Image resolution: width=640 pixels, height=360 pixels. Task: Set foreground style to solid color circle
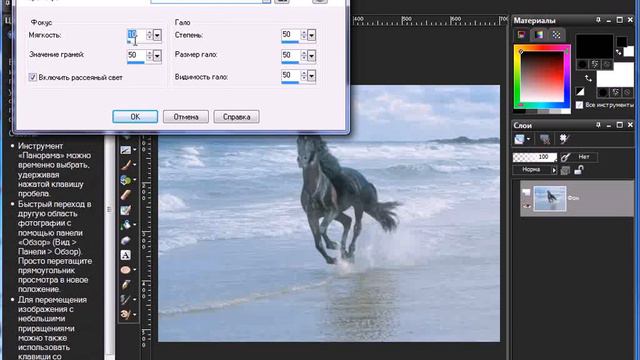[582, 64]
